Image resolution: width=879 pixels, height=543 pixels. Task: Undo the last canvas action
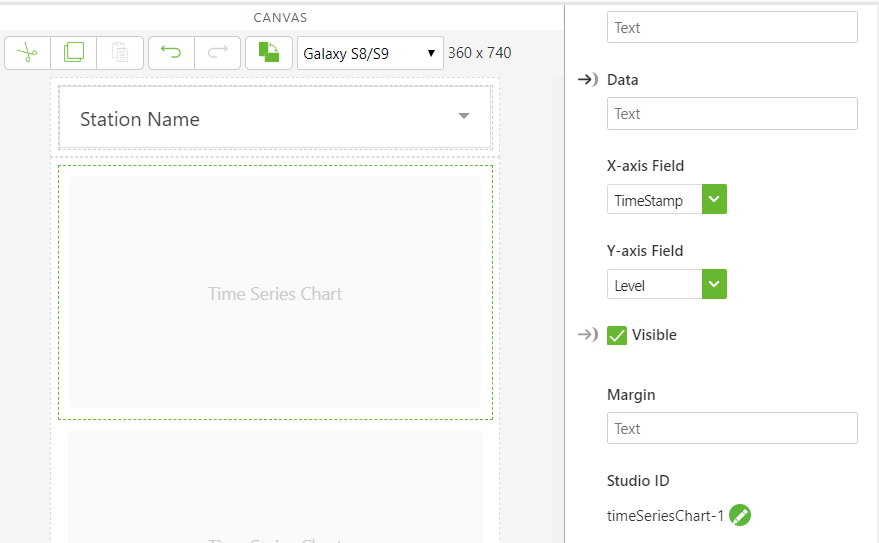point(171,53)
